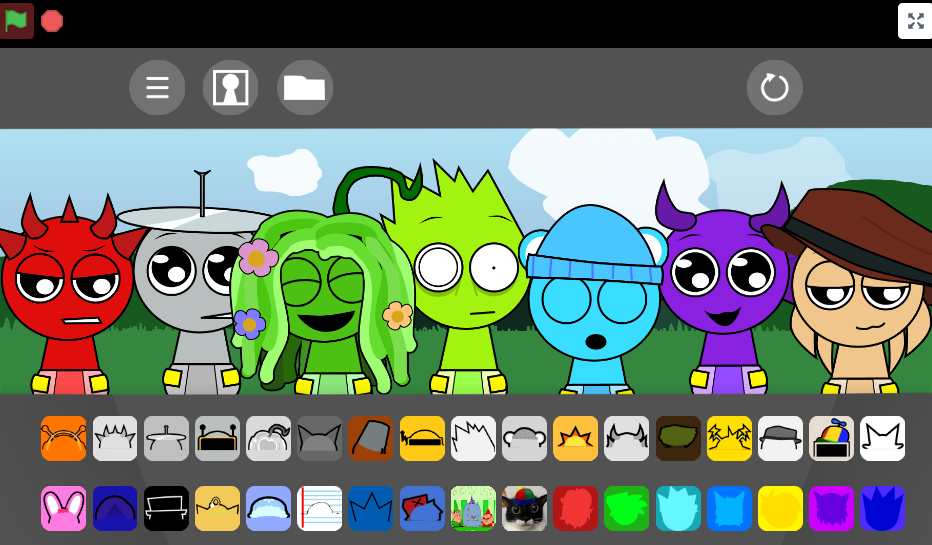Open the folder button in toolbar
This screenshot has width=932, height=545.
305,88
